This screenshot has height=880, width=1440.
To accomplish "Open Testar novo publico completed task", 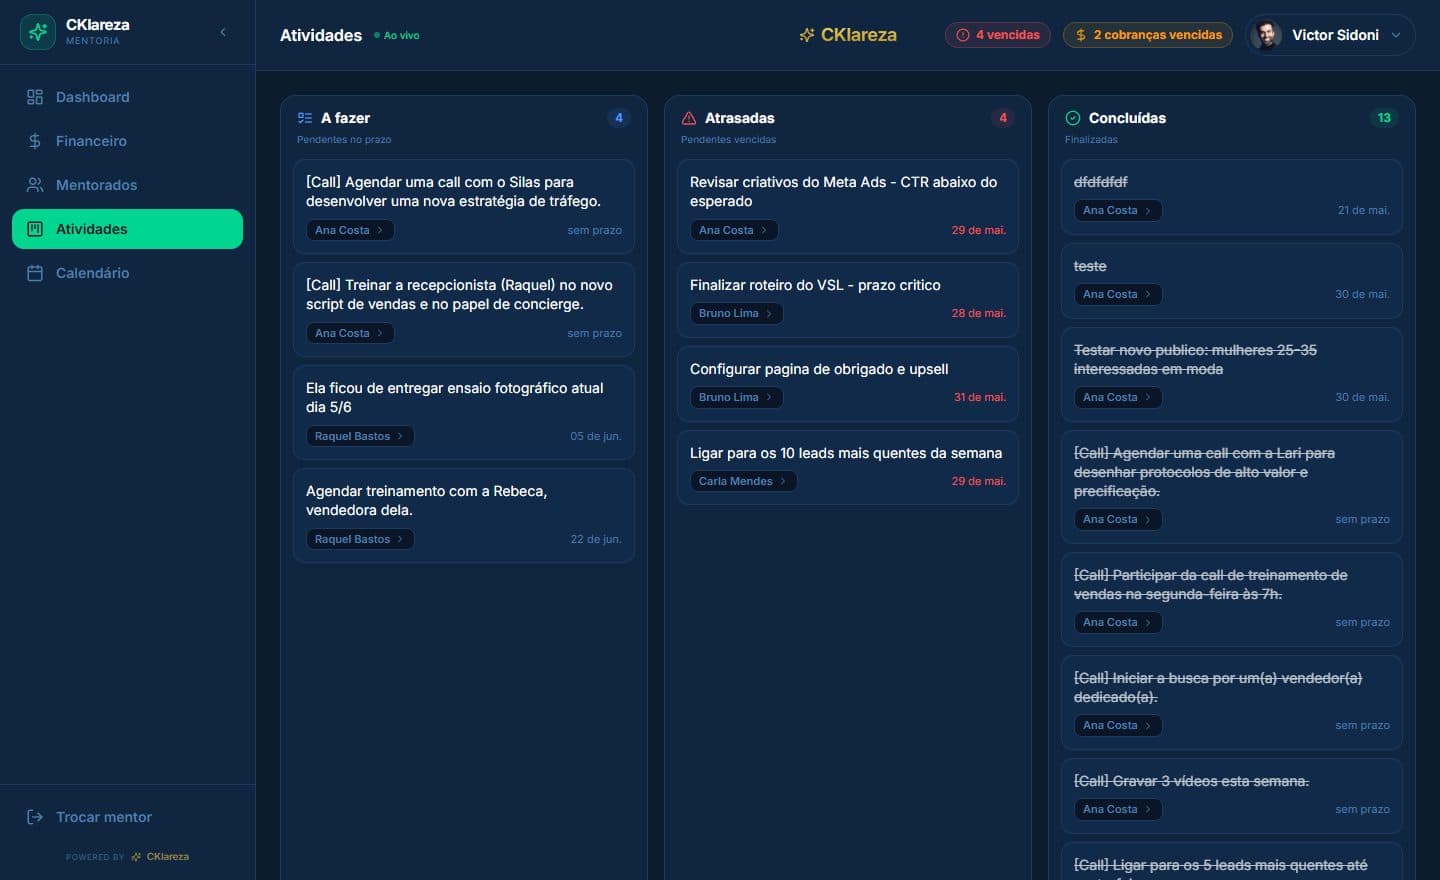I will 1232,373.
